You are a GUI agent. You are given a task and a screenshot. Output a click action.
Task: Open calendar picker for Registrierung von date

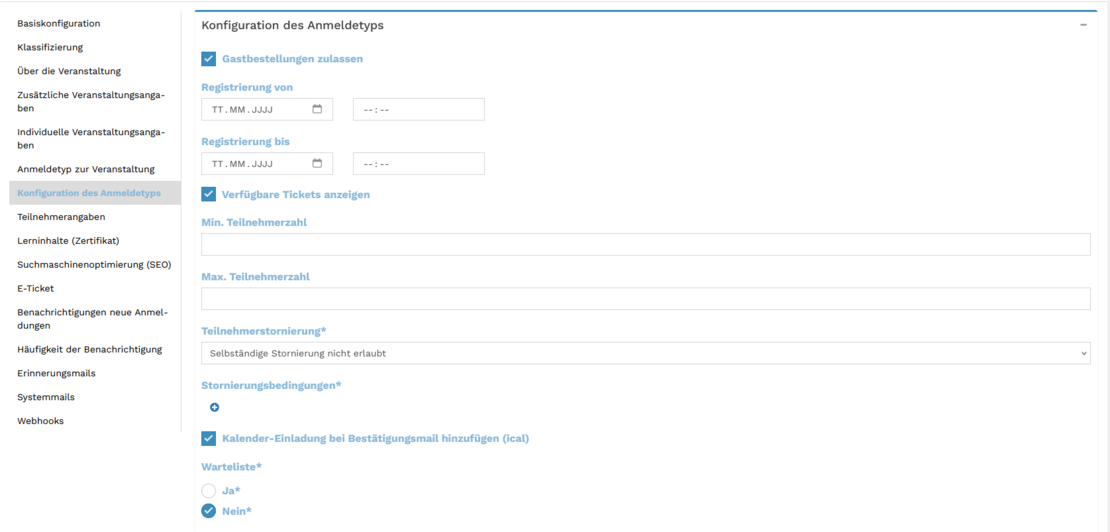point(317,109)
